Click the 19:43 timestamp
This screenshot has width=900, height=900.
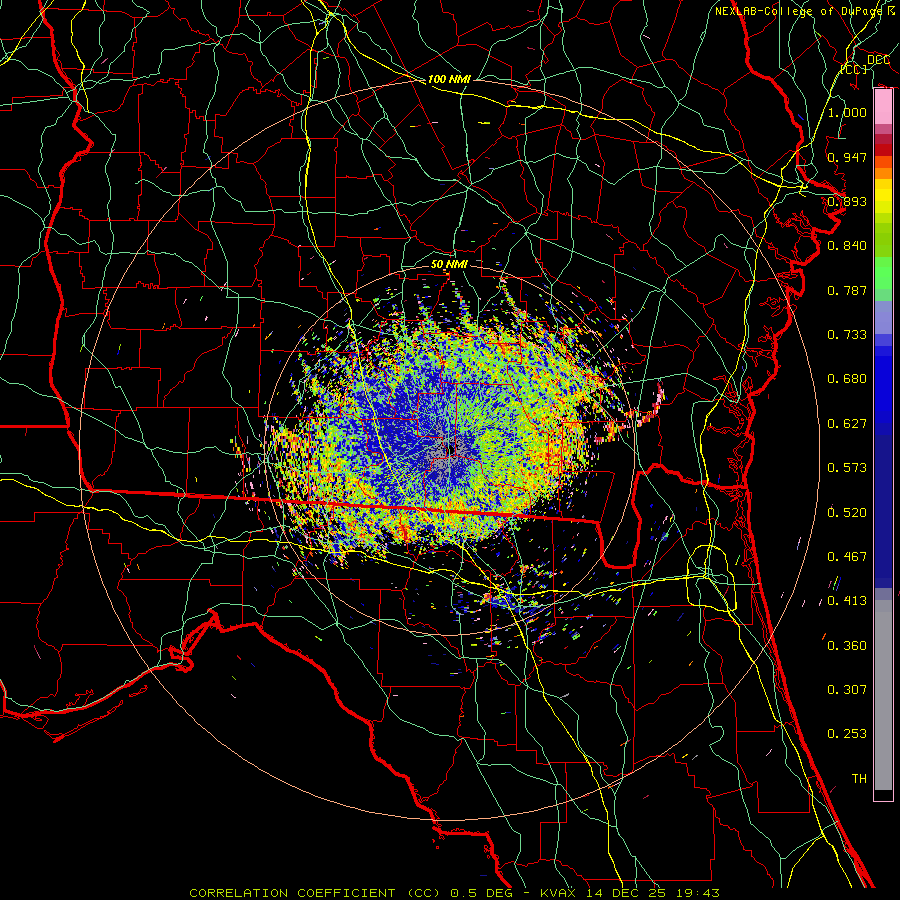pyautogui.click(x=697, y=893)
